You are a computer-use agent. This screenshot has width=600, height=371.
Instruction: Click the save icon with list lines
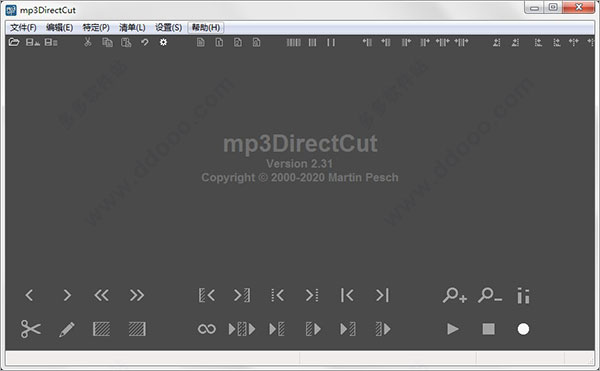51,42
